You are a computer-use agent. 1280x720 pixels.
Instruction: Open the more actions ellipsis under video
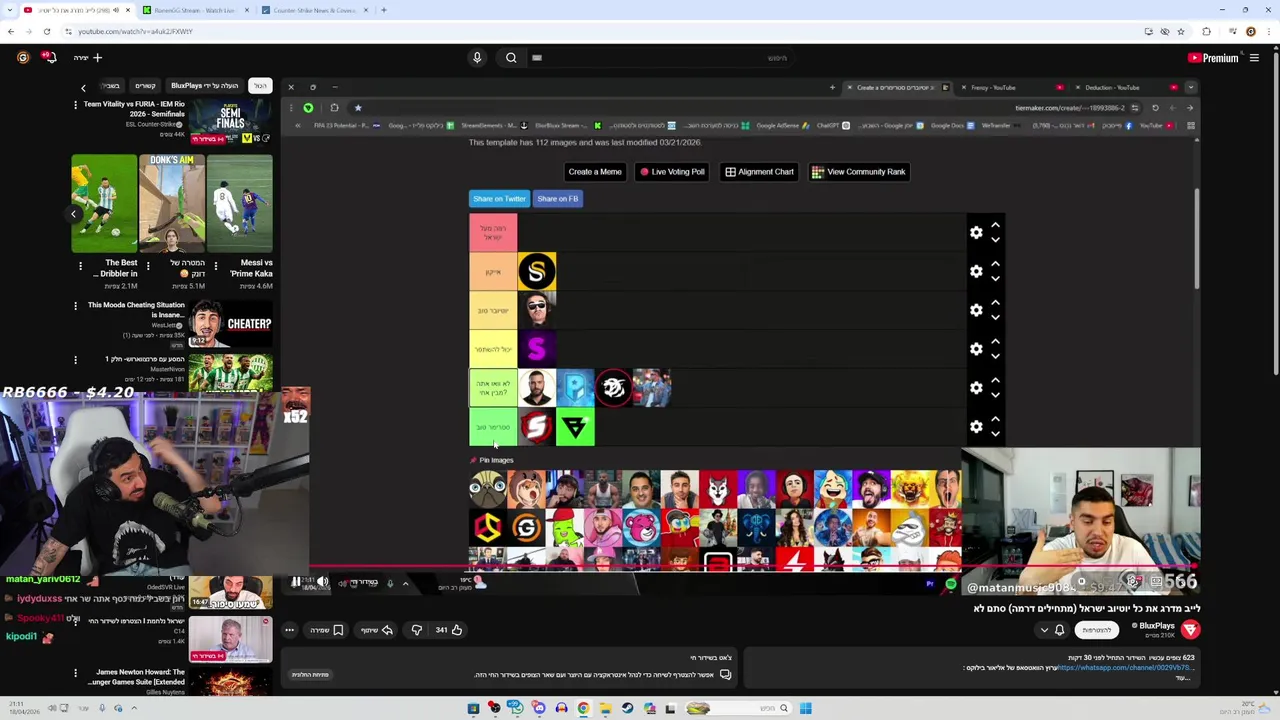pyautogui.click(x=289, y=630)
